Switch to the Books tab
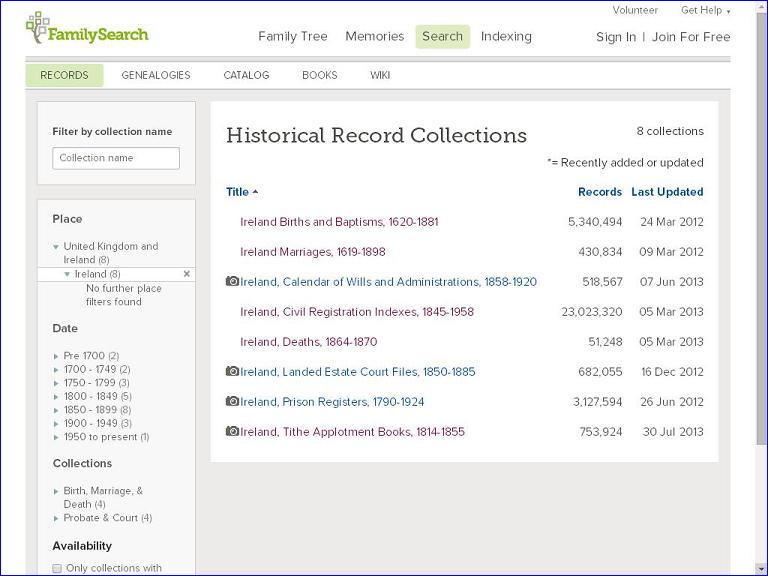 320,75
